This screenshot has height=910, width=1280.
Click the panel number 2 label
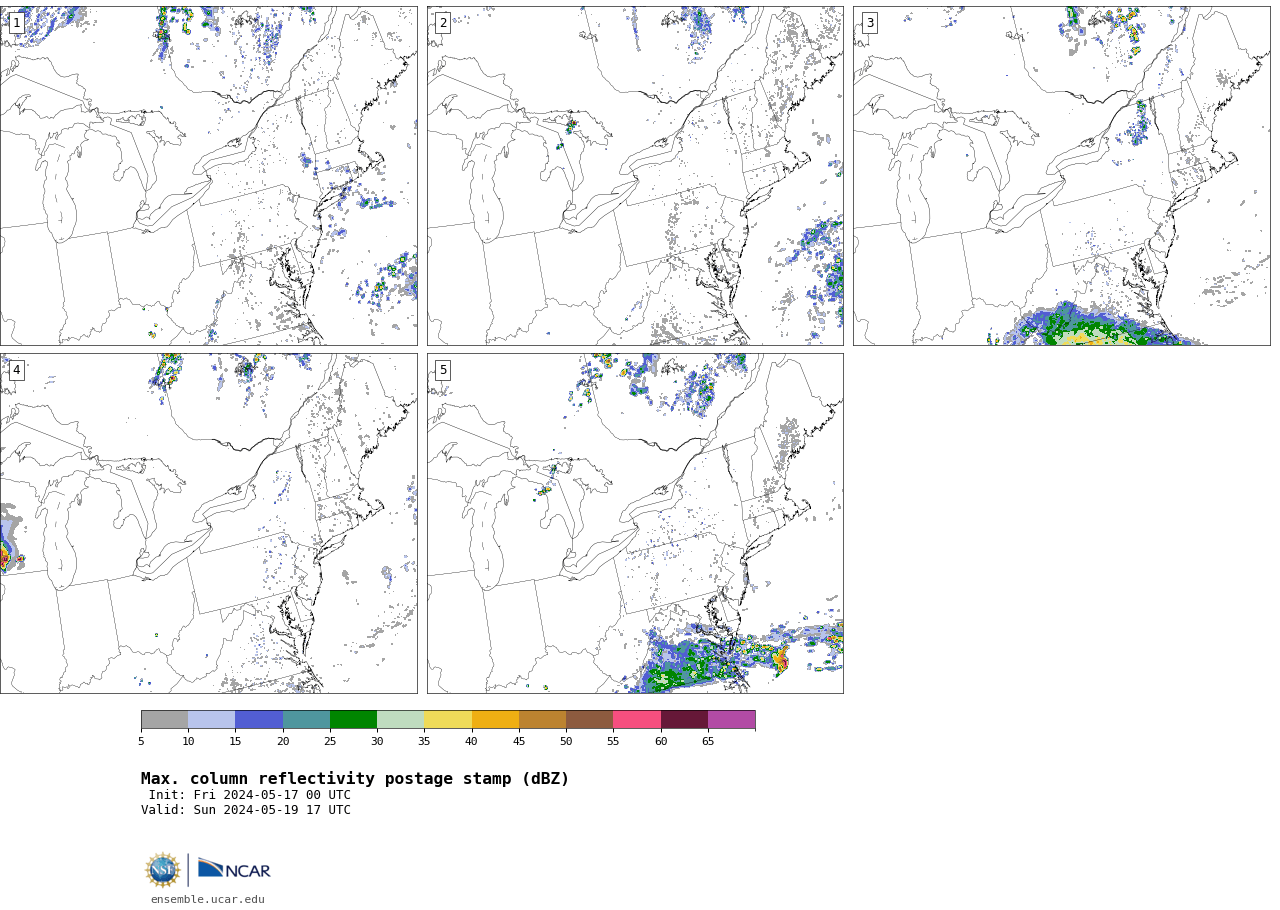click(443, 23)
